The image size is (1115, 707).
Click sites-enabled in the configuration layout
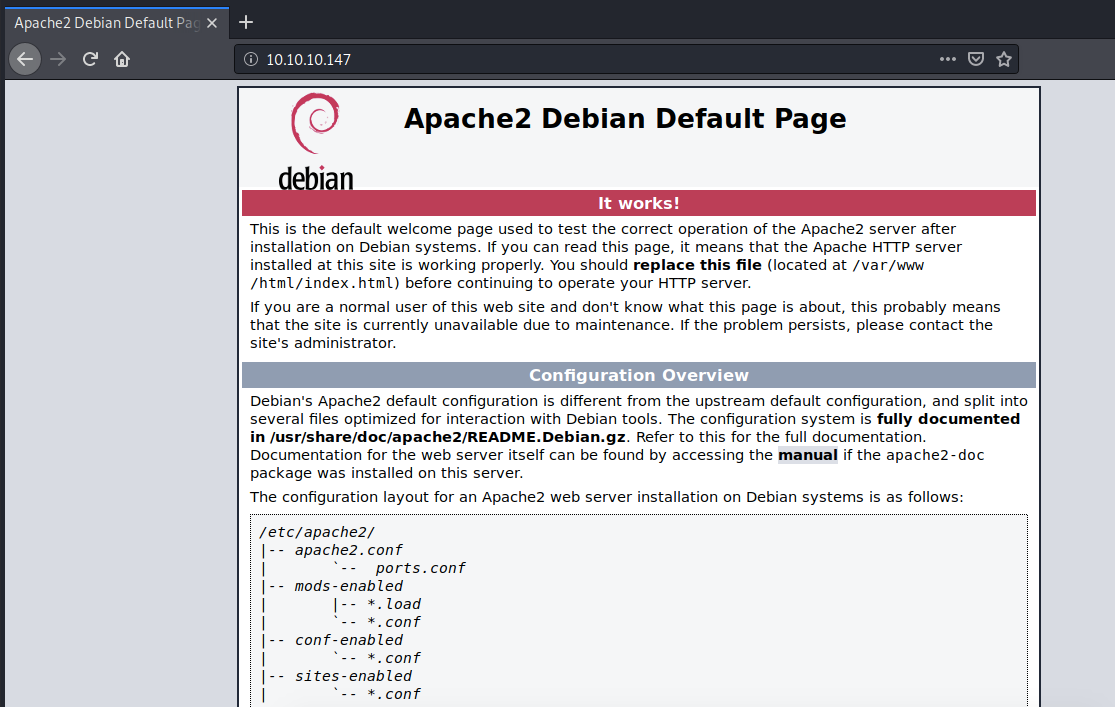353,676
